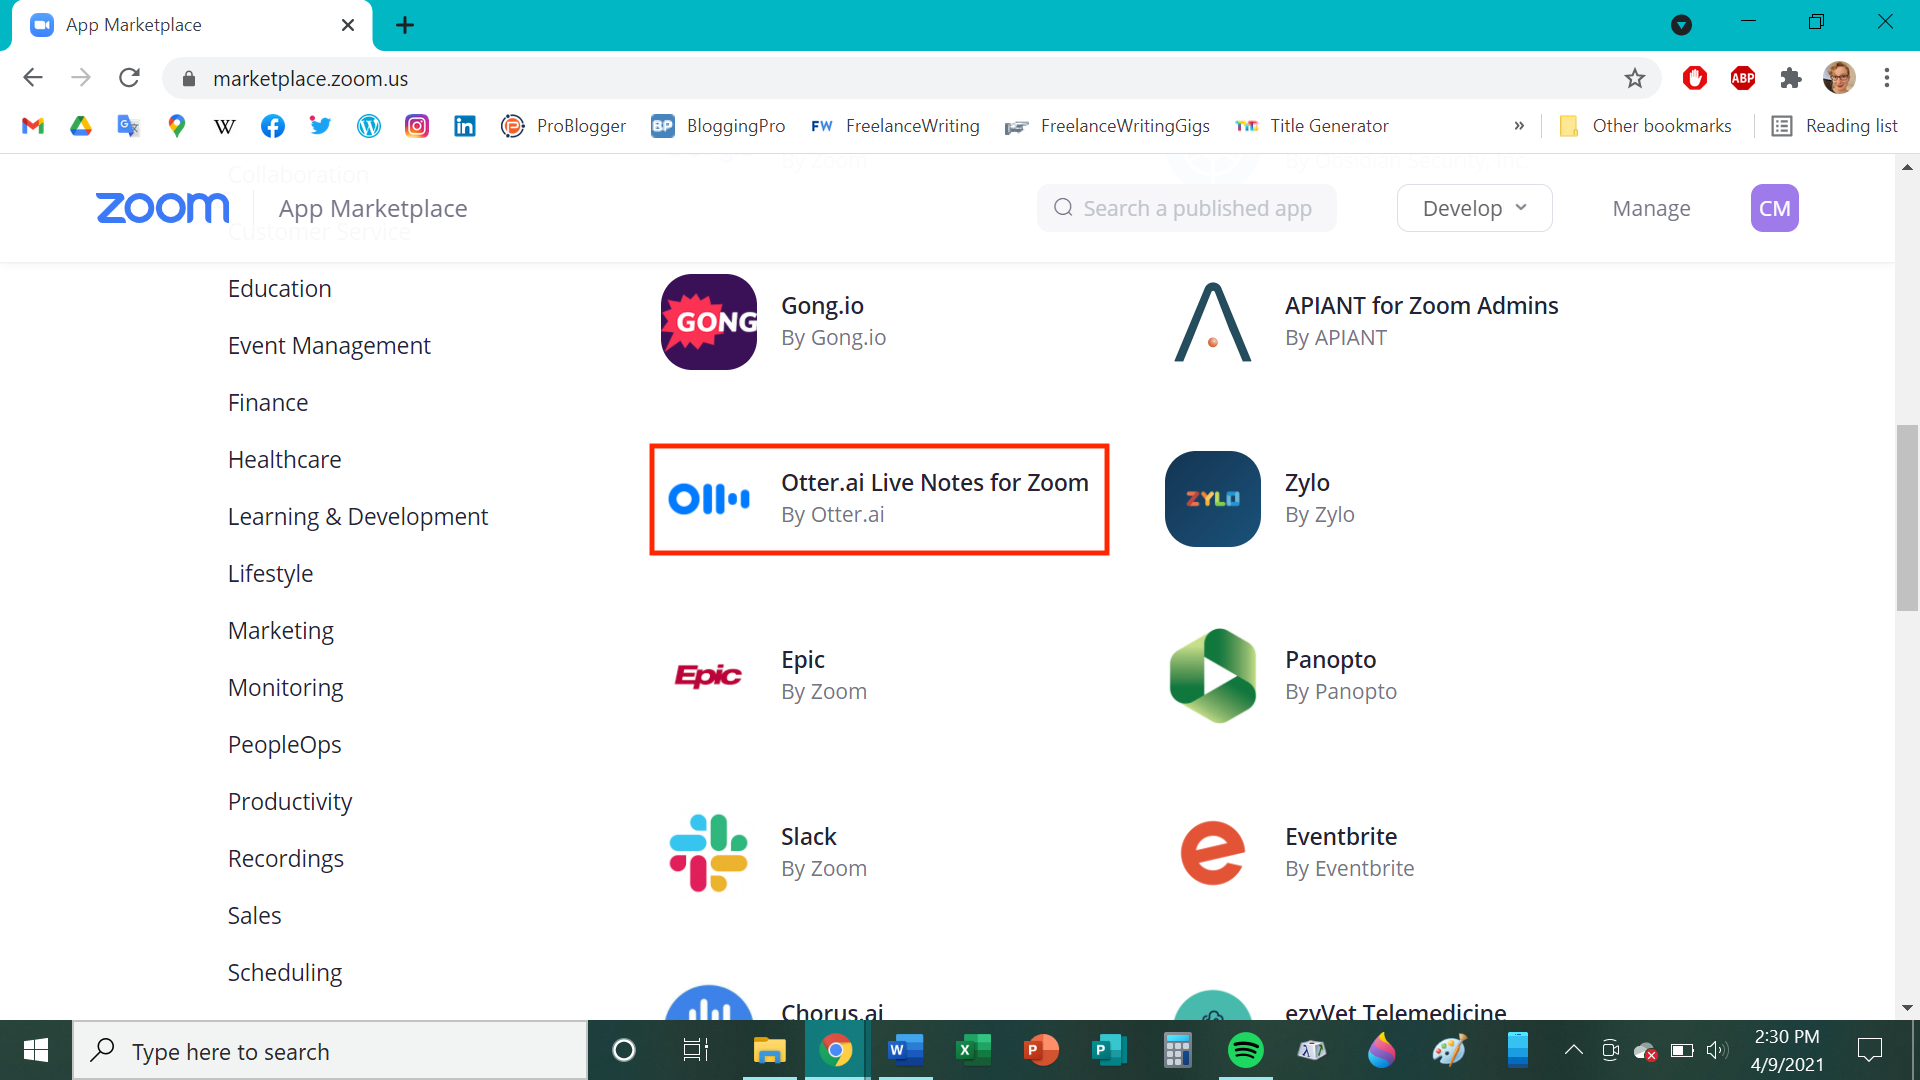Open the Twitter bookmark icon

320,126
